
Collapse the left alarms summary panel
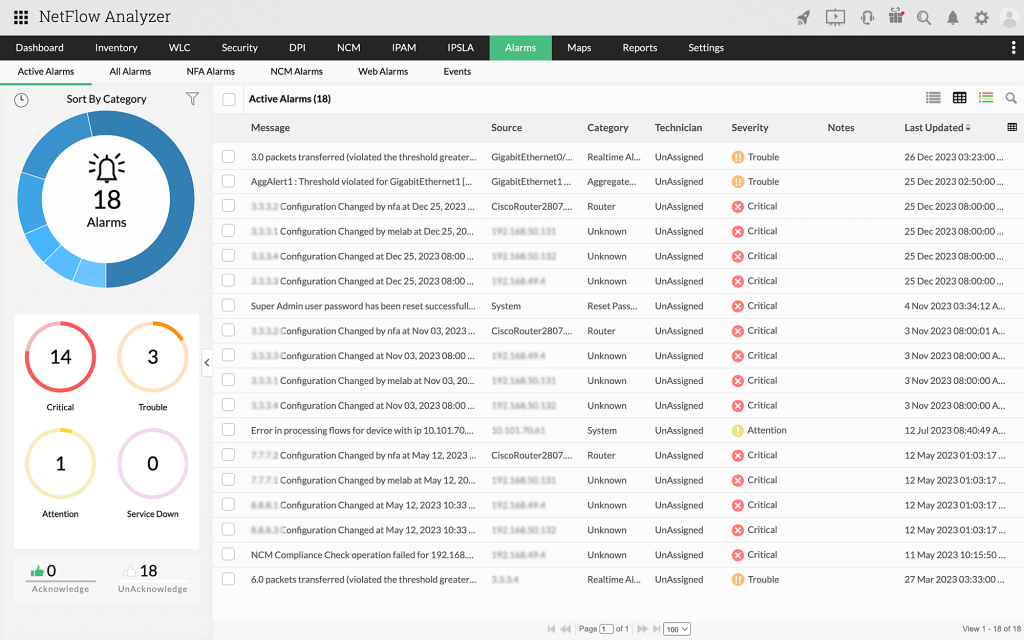click(207, 362)
